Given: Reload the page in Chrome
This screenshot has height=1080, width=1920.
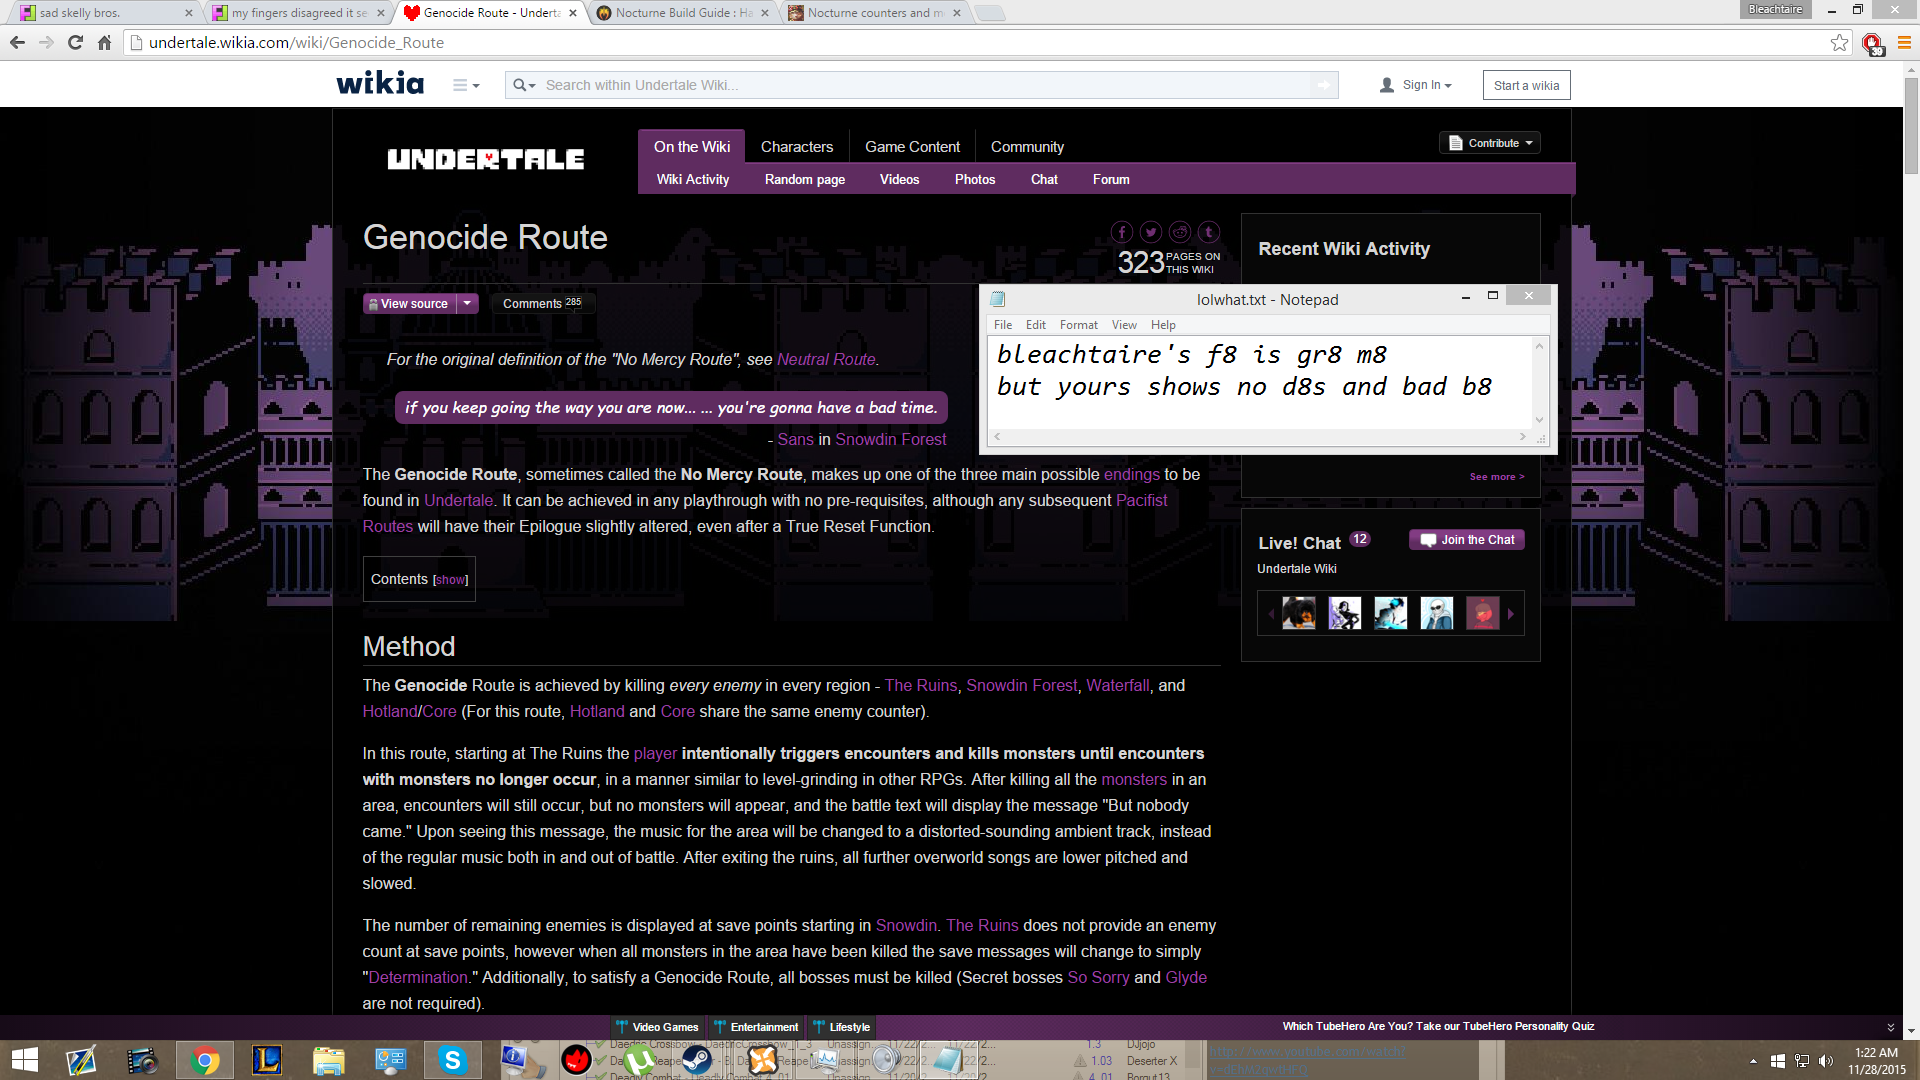Looking at the screenshot, I should point(75,42).
